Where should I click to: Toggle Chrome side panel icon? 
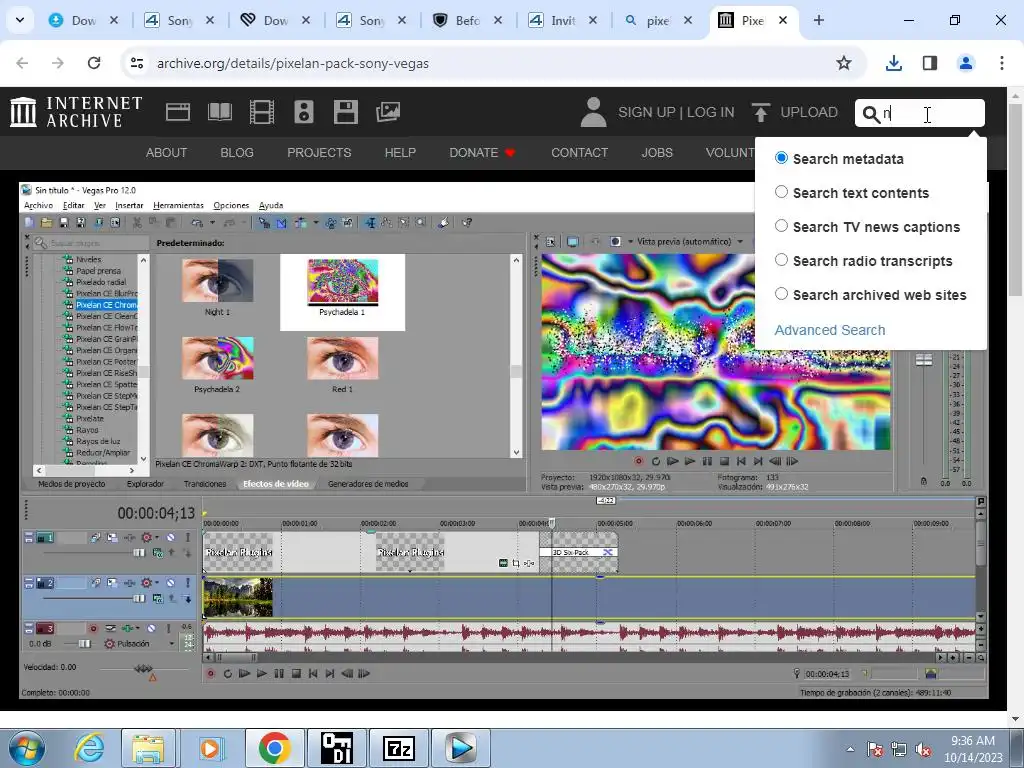pyautogui.click(x=930, y=63)
